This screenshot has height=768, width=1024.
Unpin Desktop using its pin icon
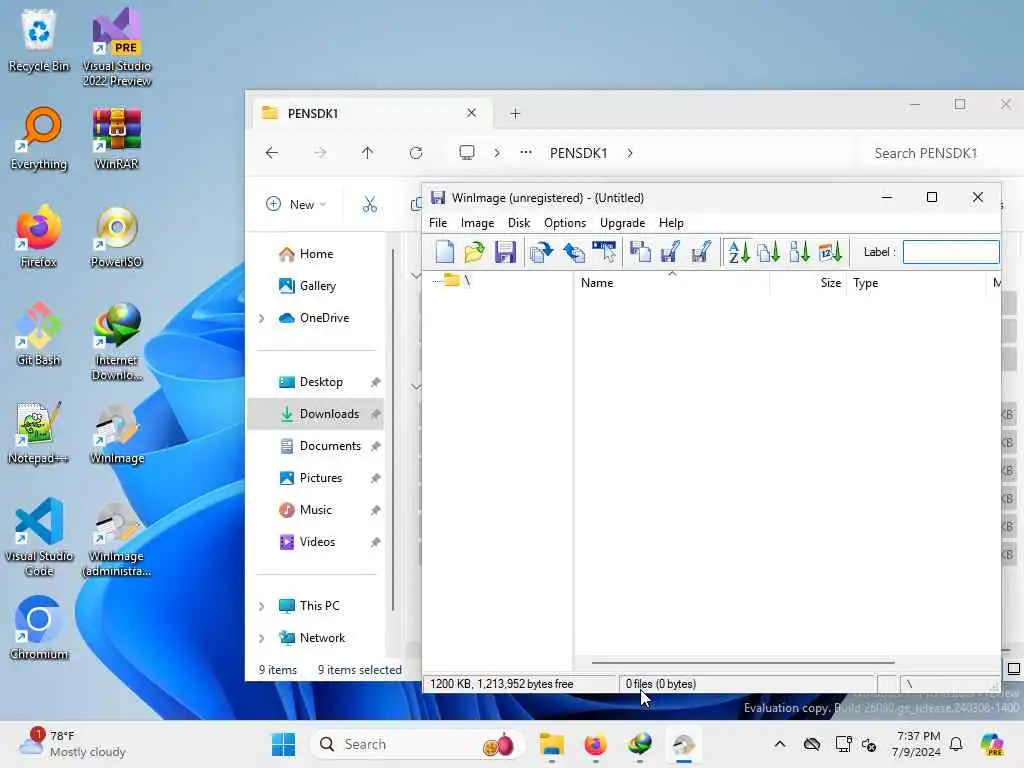tap(376, 382)
